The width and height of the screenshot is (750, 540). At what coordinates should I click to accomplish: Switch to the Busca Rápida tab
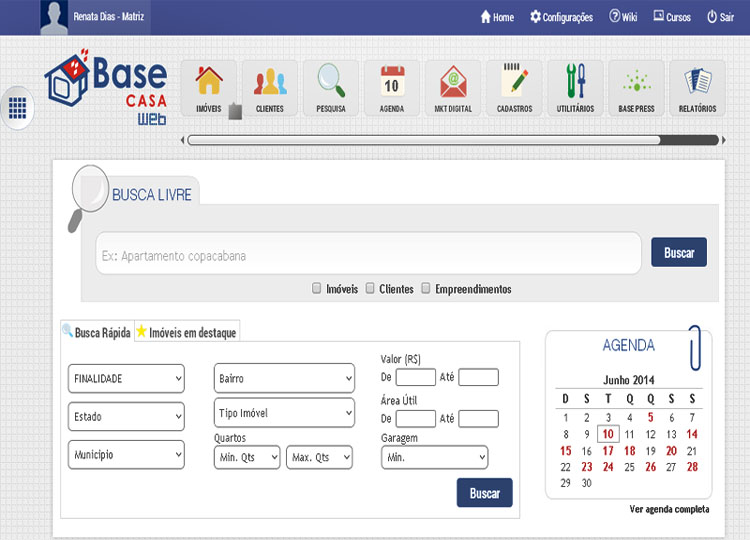[x=98, y=331]
